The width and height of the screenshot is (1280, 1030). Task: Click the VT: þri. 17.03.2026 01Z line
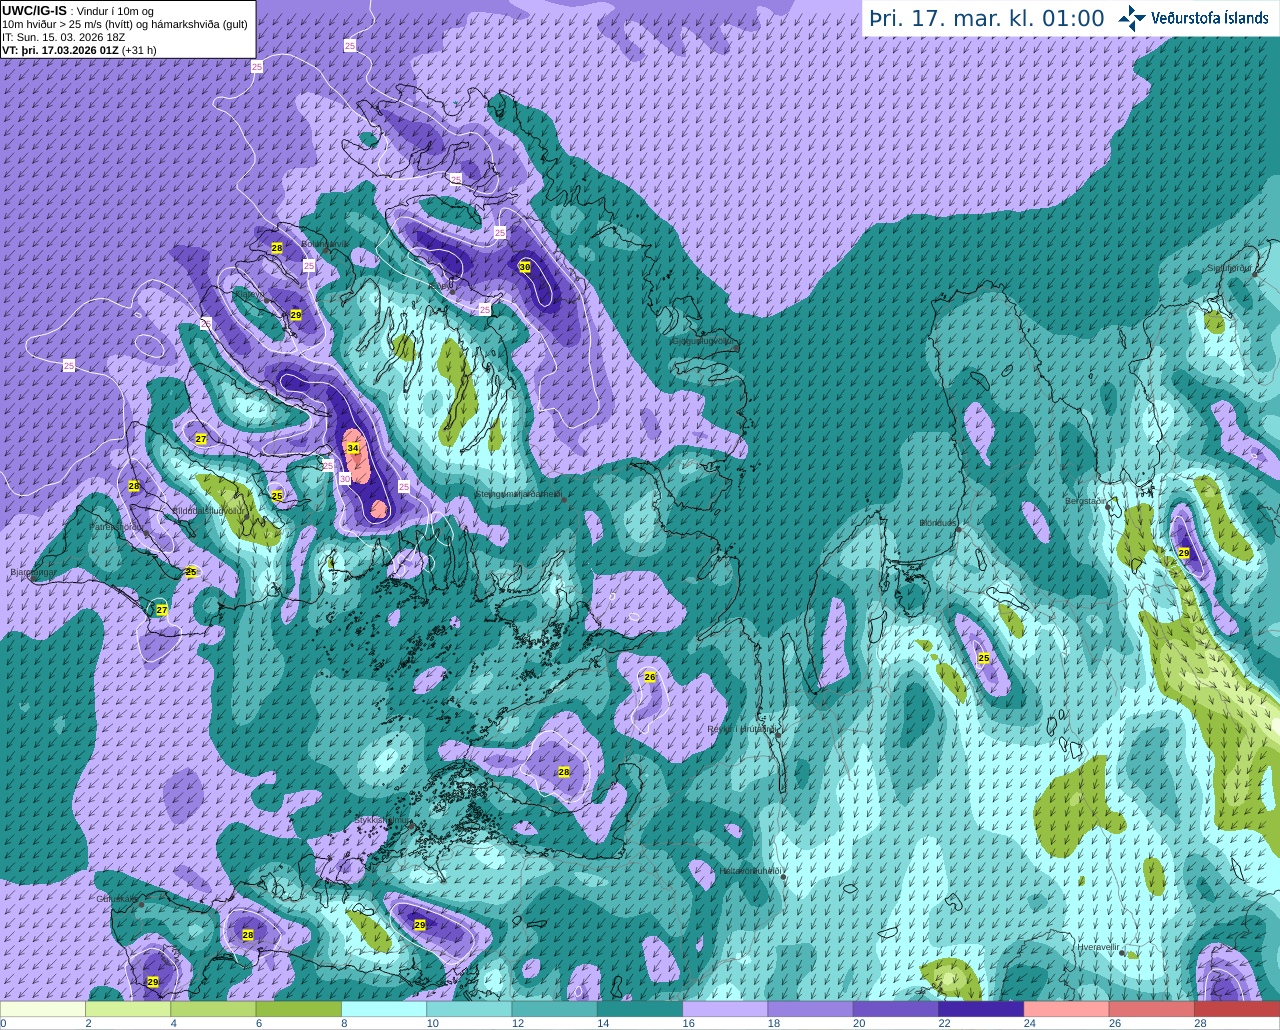tap(79, 49)
